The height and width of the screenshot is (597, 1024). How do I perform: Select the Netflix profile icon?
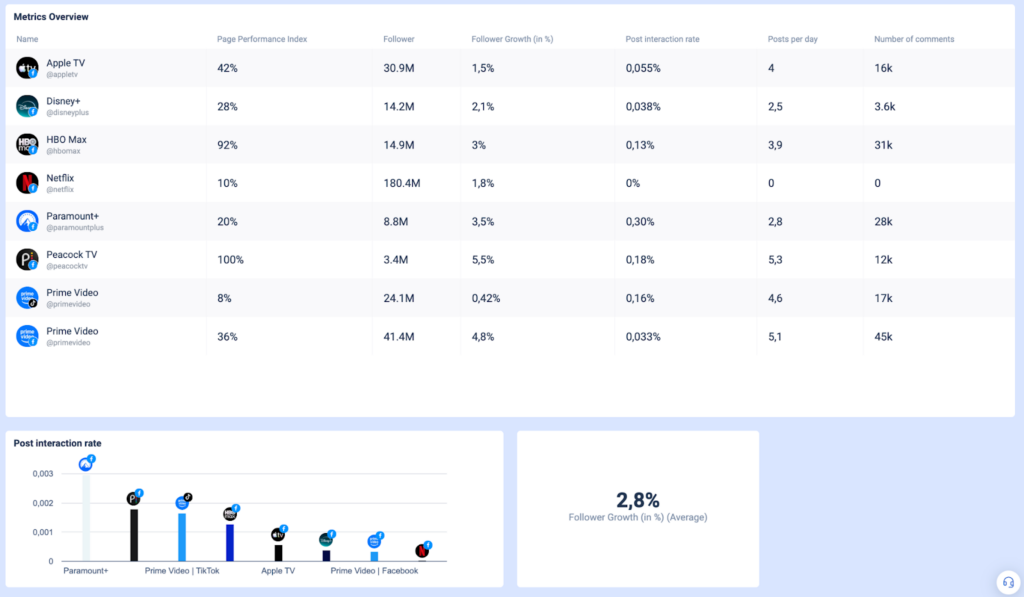coord(26,183)
